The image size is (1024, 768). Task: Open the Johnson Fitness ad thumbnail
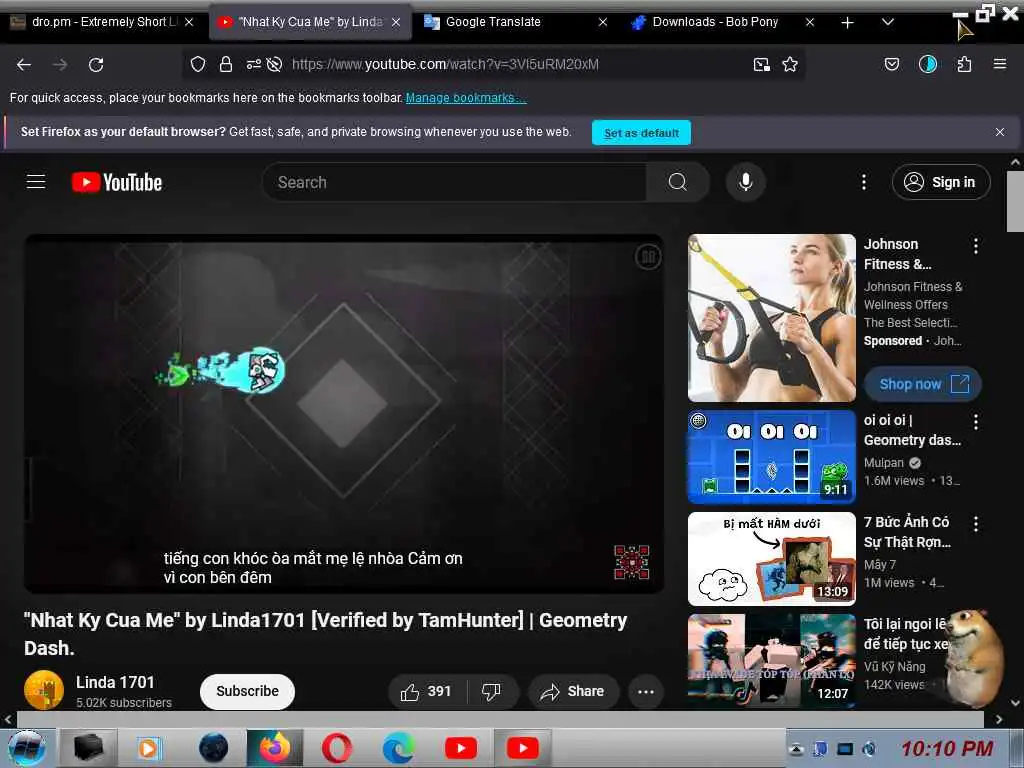click(771, 317)
